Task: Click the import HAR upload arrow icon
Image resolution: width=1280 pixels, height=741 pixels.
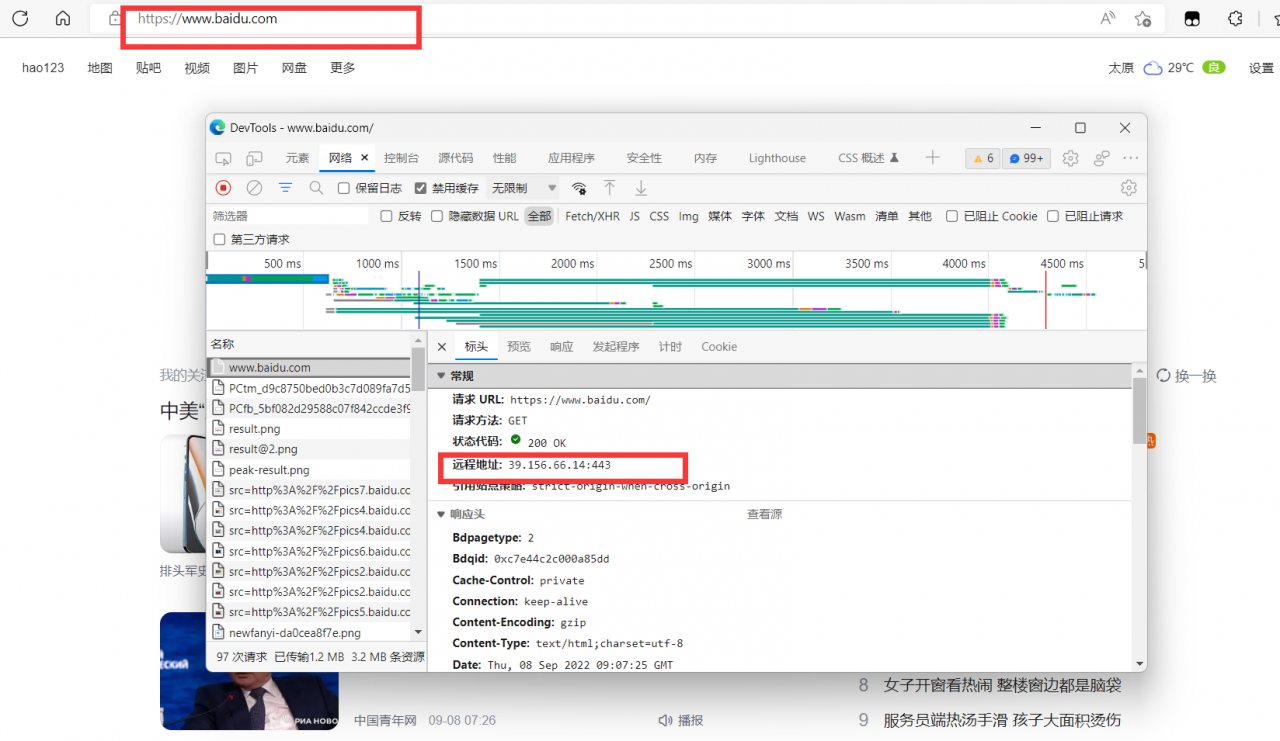Action: pos(609,188)
